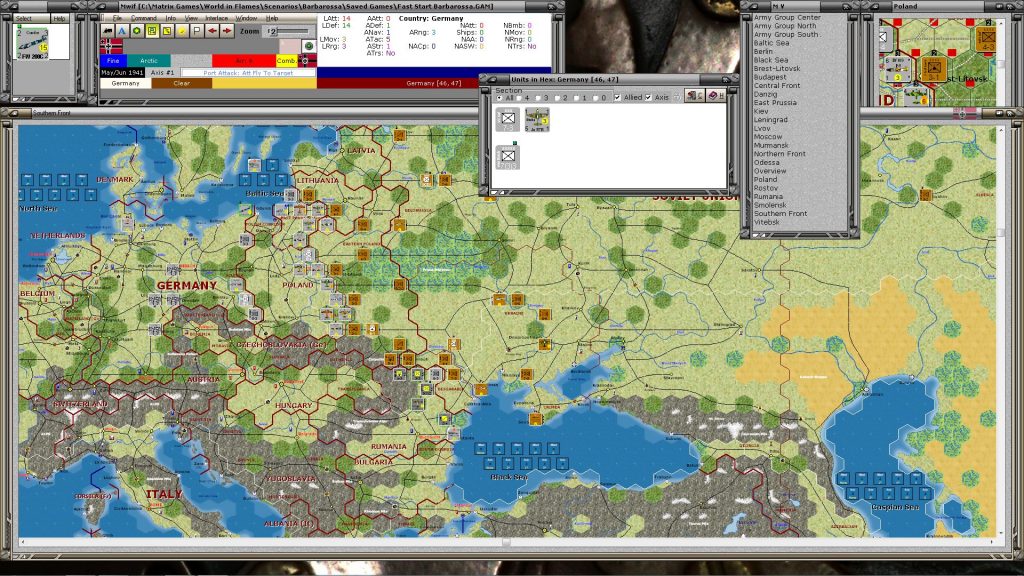Click the left red arrow toolbar button
The height and width of the screenshot is (576, 1024).
click(x=212, y=31)
